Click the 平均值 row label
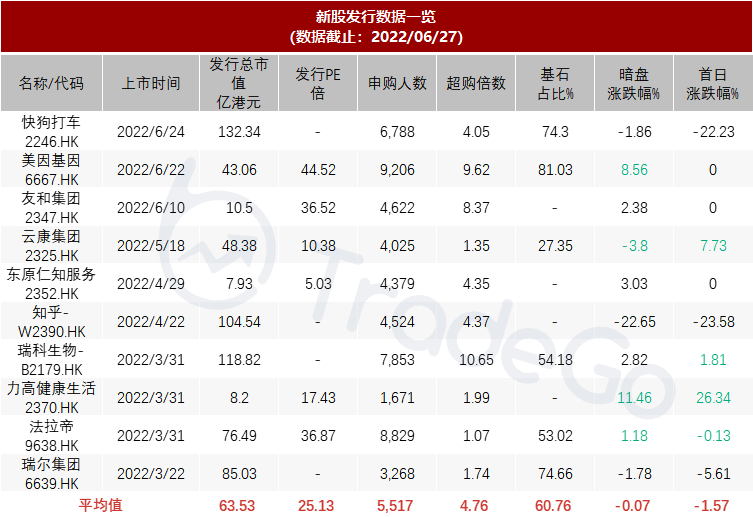 pos(100,505)
